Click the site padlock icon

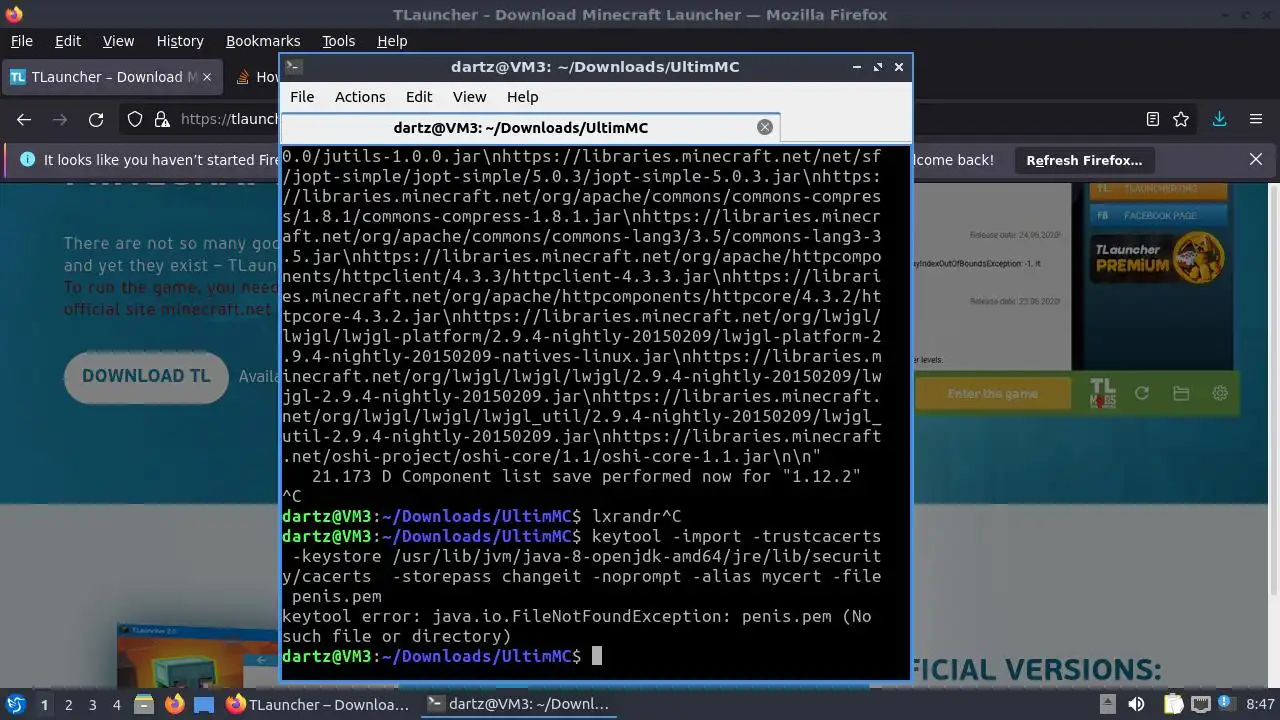click(x=162, y=120)
